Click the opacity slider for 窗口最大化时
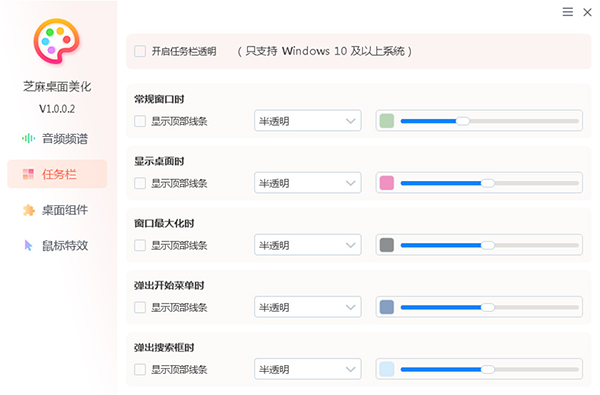Screen dimensions: 600x395 click(x=489, y=245)
